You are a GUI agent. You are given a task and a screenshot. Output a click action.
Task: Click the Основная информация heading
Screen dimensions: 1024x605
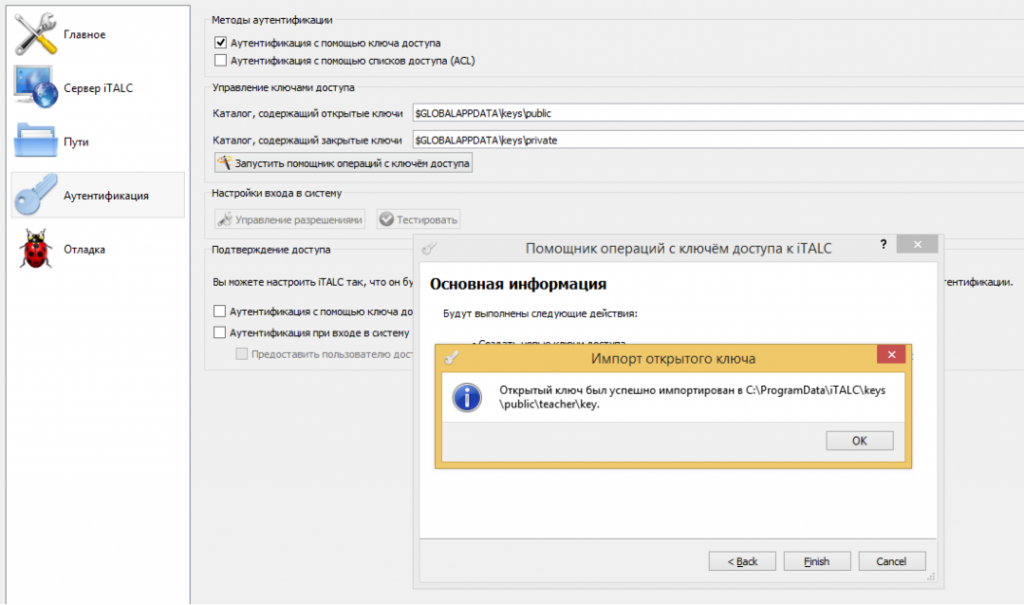(518, 284)
